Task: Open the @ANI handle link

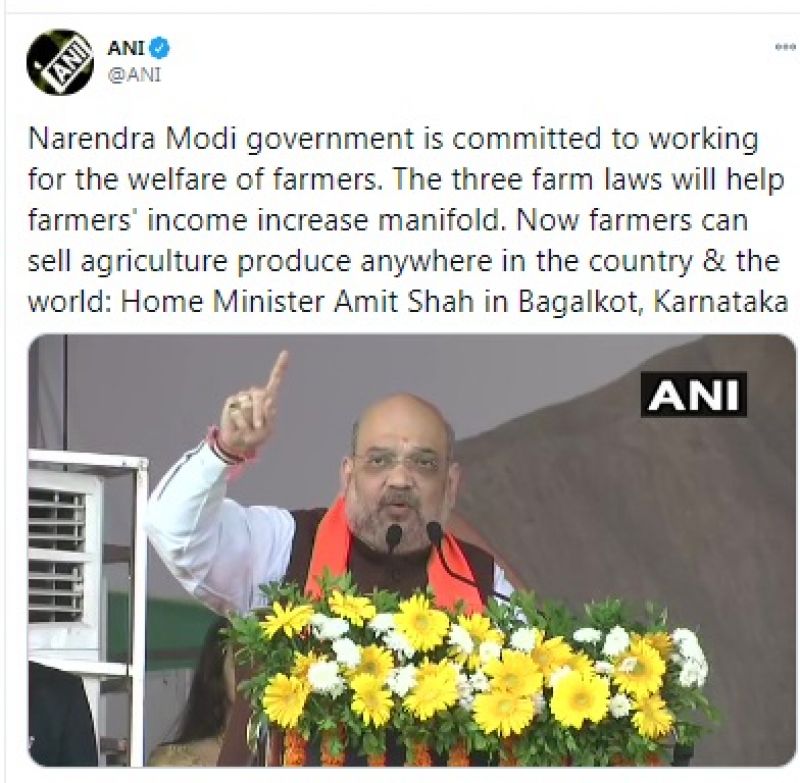Action: [x=135, y=75]
